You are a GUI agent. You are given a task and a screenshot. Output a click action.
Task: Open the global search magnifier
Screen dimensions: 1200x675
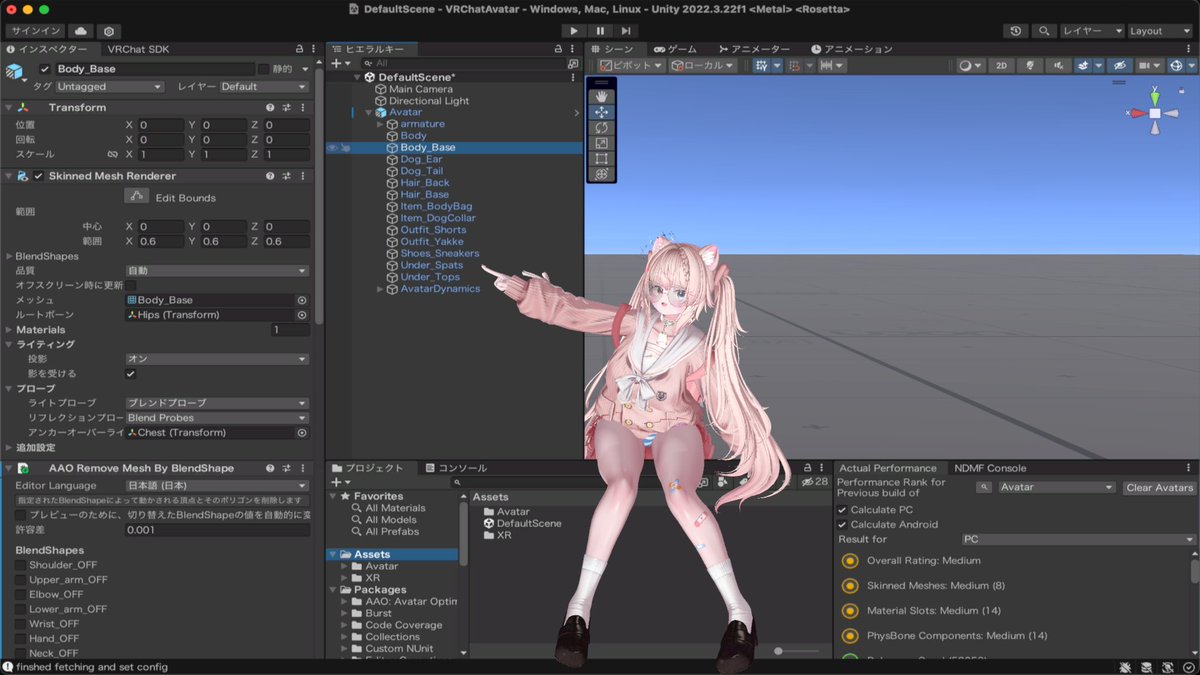pos(1044,31)
